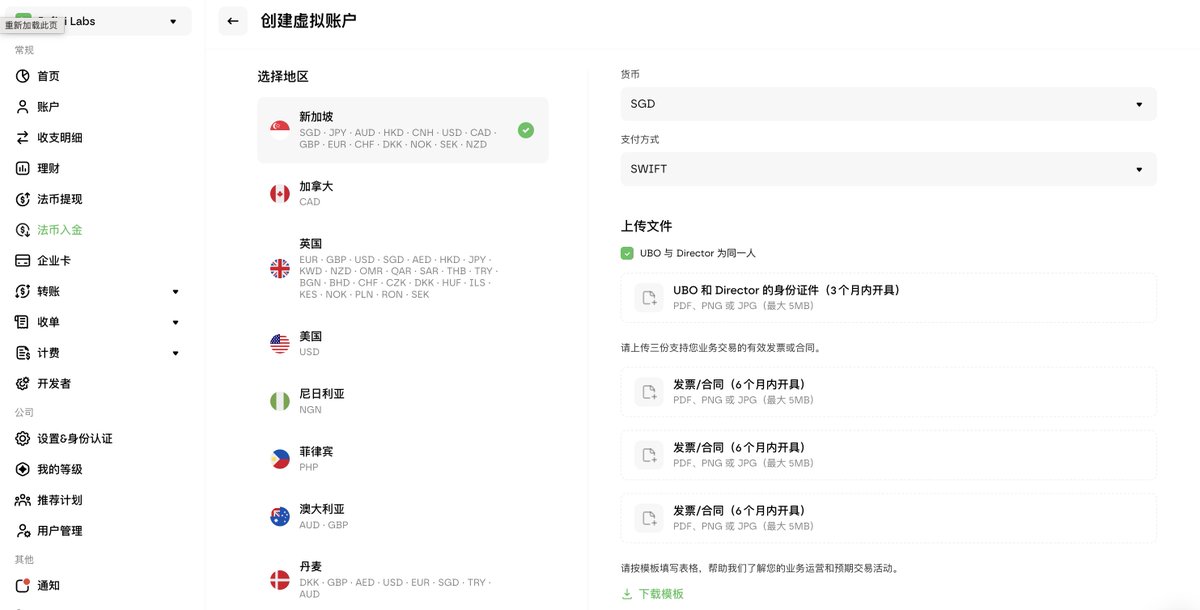Expand the 计费 submenu arrow
This screenshot has height=610, width=1200.
175,353
